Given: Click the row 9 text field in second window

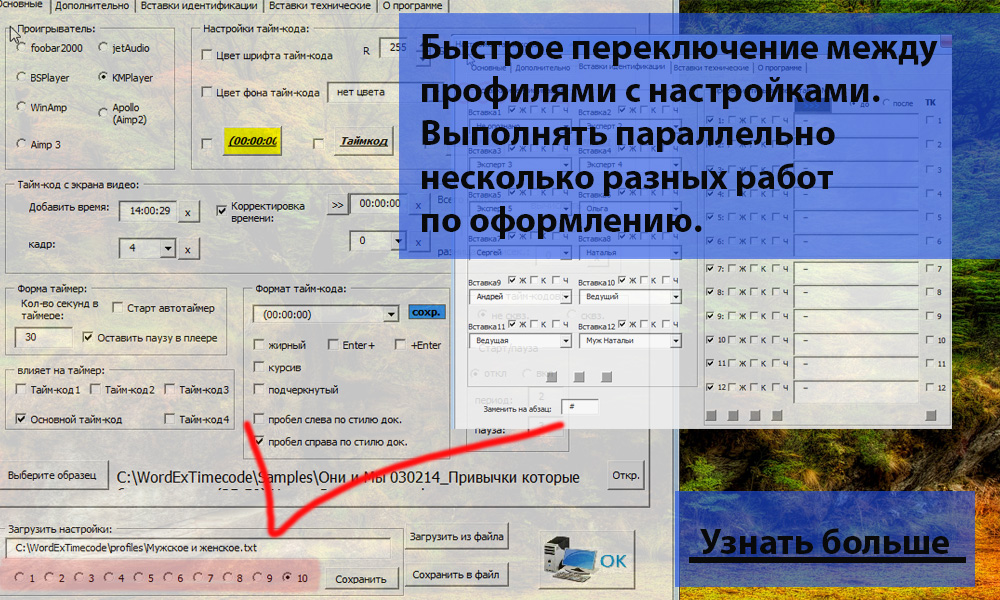Looking at the screenshot, I should pyautogui.click(x=856, y=317).
